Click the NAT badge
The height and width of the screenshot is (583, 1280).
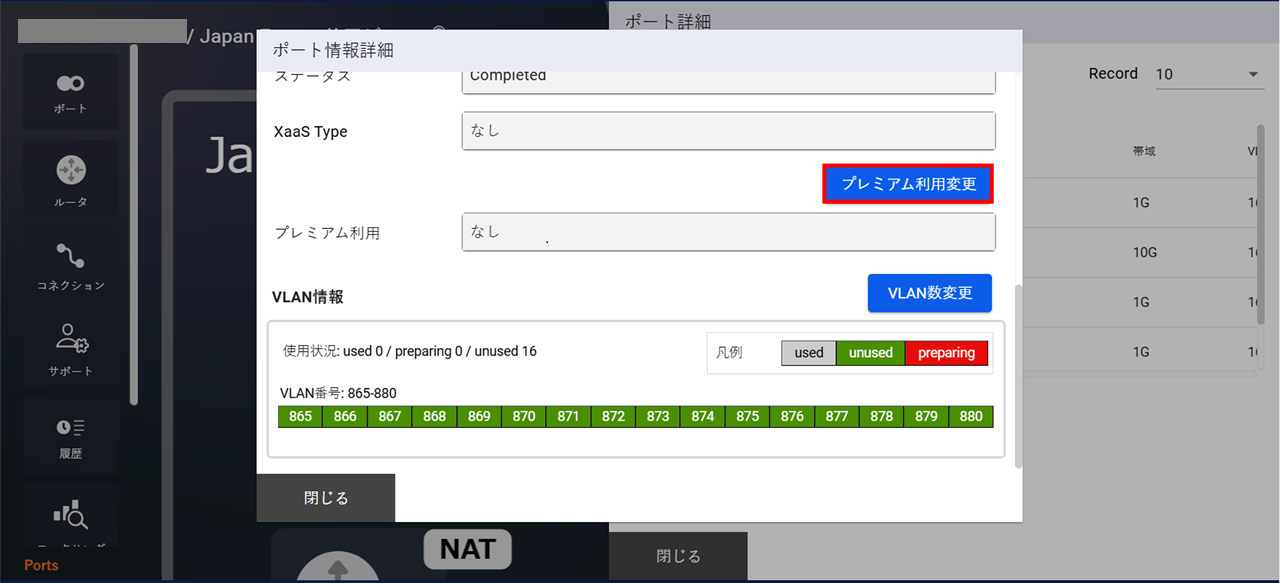click(x=467, y=549)
